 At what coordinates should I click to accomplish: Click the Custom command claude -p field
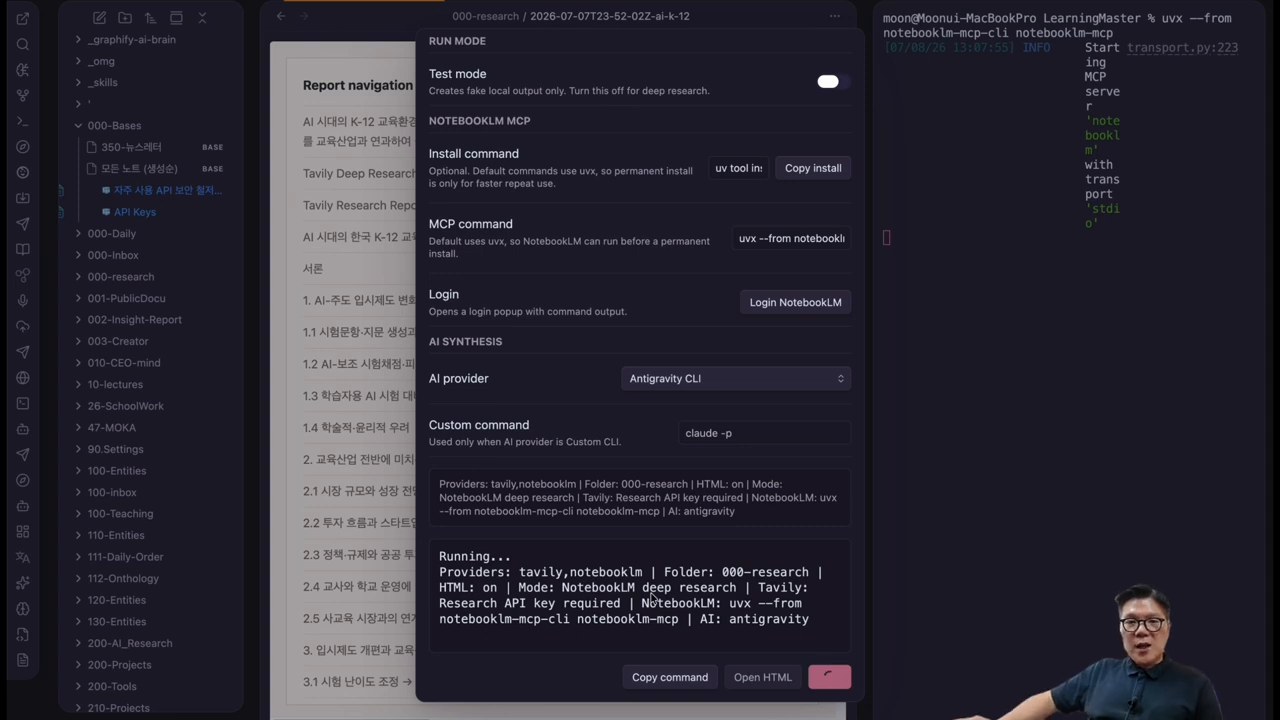[x=764, y=433]
